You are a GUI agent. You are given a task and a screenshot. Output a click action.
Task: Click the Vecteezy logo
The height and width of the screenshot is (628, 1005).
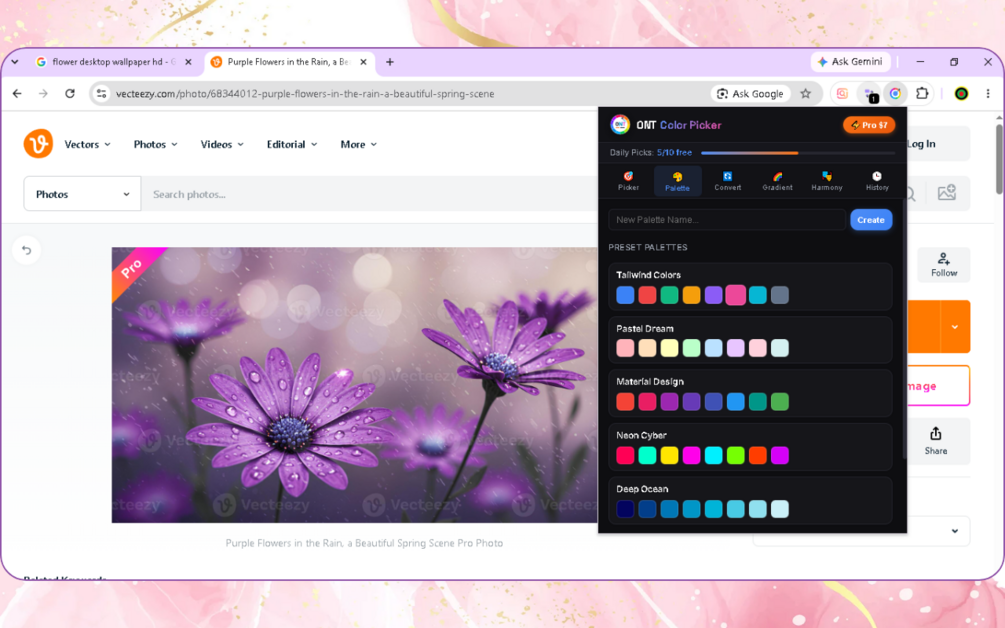(38, 144)
